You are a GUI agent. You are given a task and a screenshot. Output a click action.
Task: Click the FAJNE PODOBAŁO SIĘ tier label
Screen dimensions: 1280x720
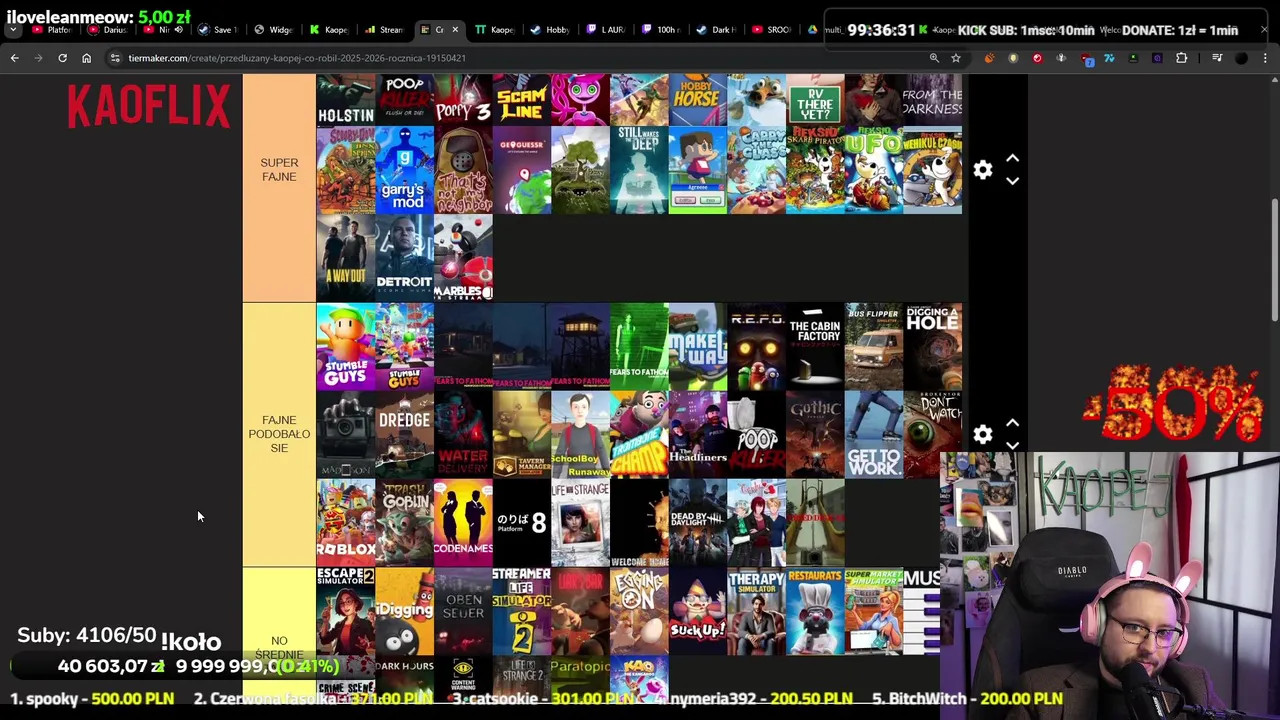point(279,434)
